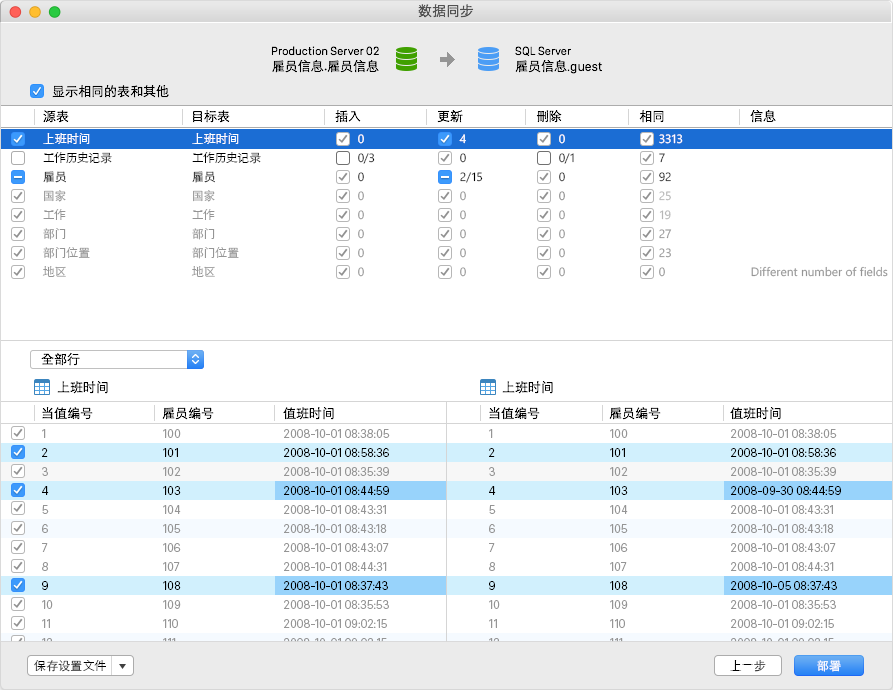Open the 全部行 row filter dropdown
Screen dimensions: 893x690
(x=117, y=359)
